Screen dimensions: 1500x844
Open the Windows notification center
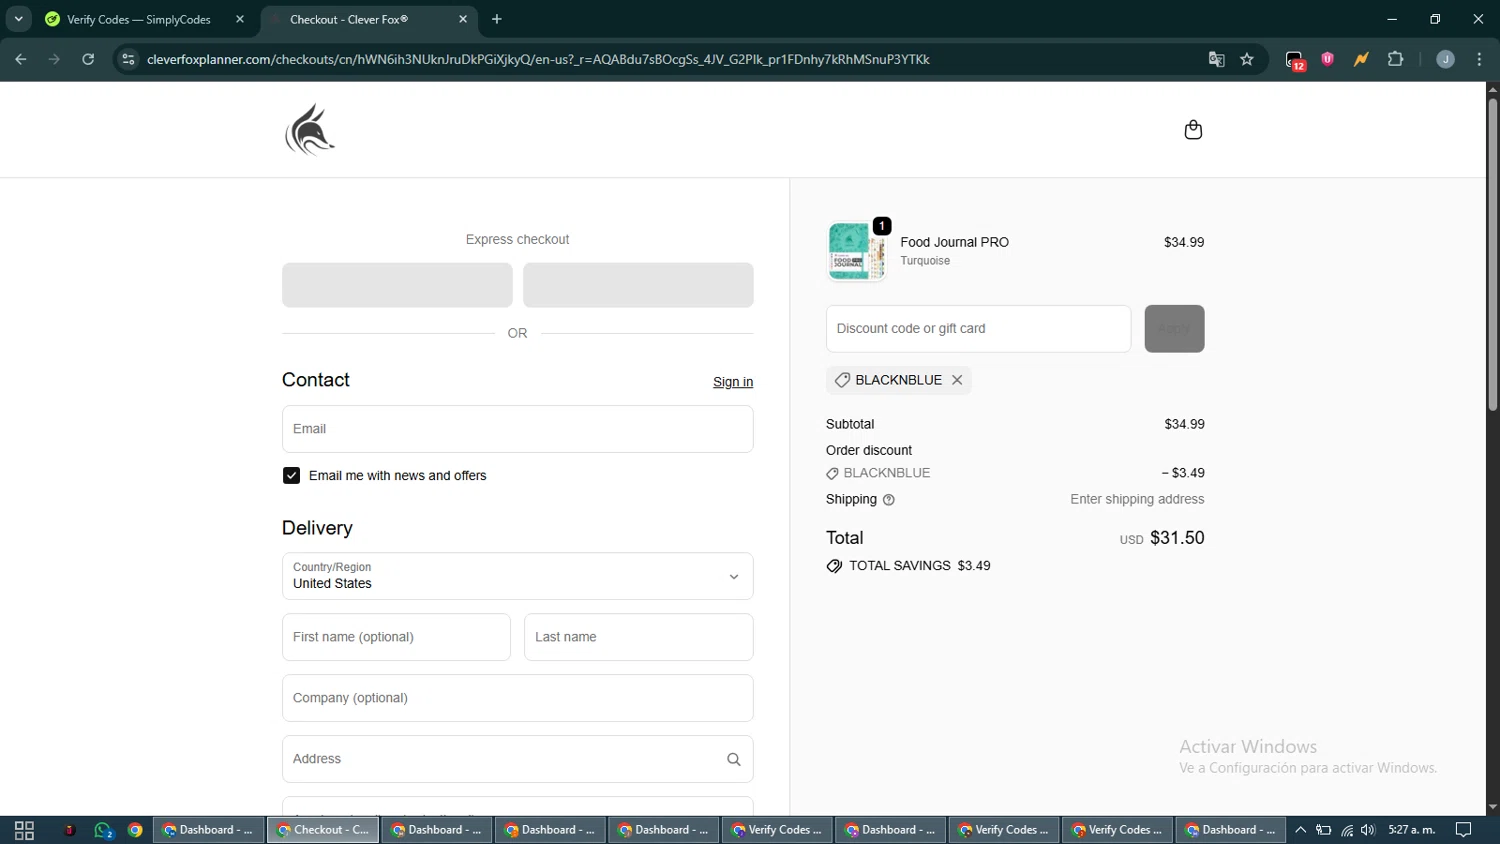pos(1464,830)
